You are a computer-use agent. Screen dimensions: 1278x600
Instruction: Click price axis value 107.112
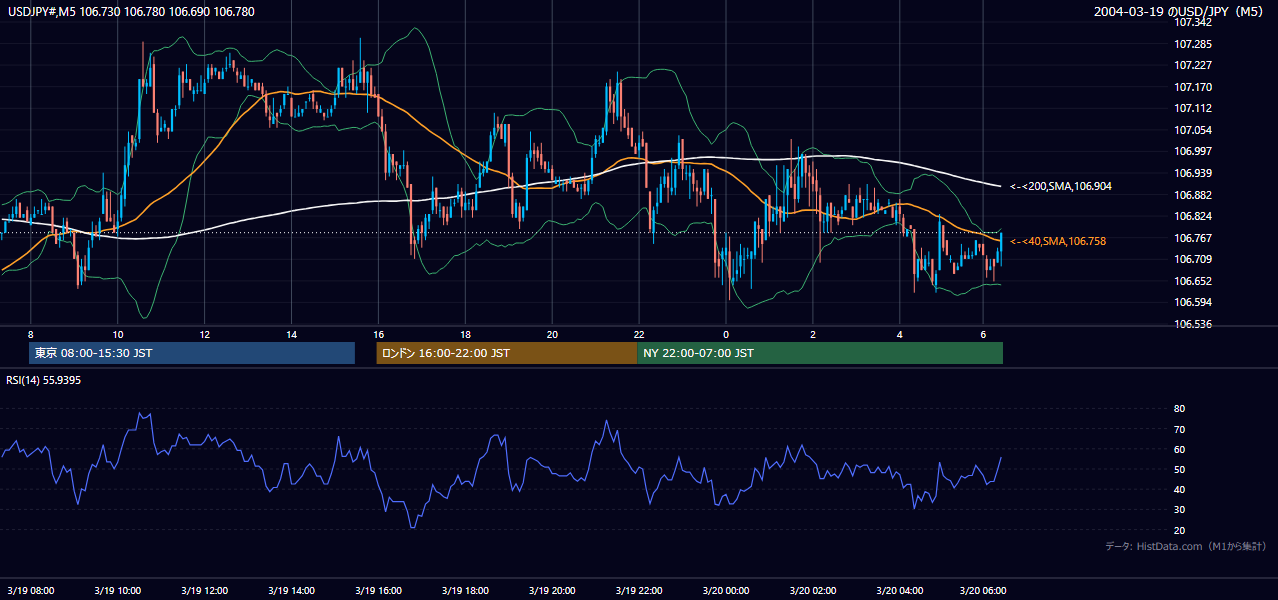pos(1193,108)
